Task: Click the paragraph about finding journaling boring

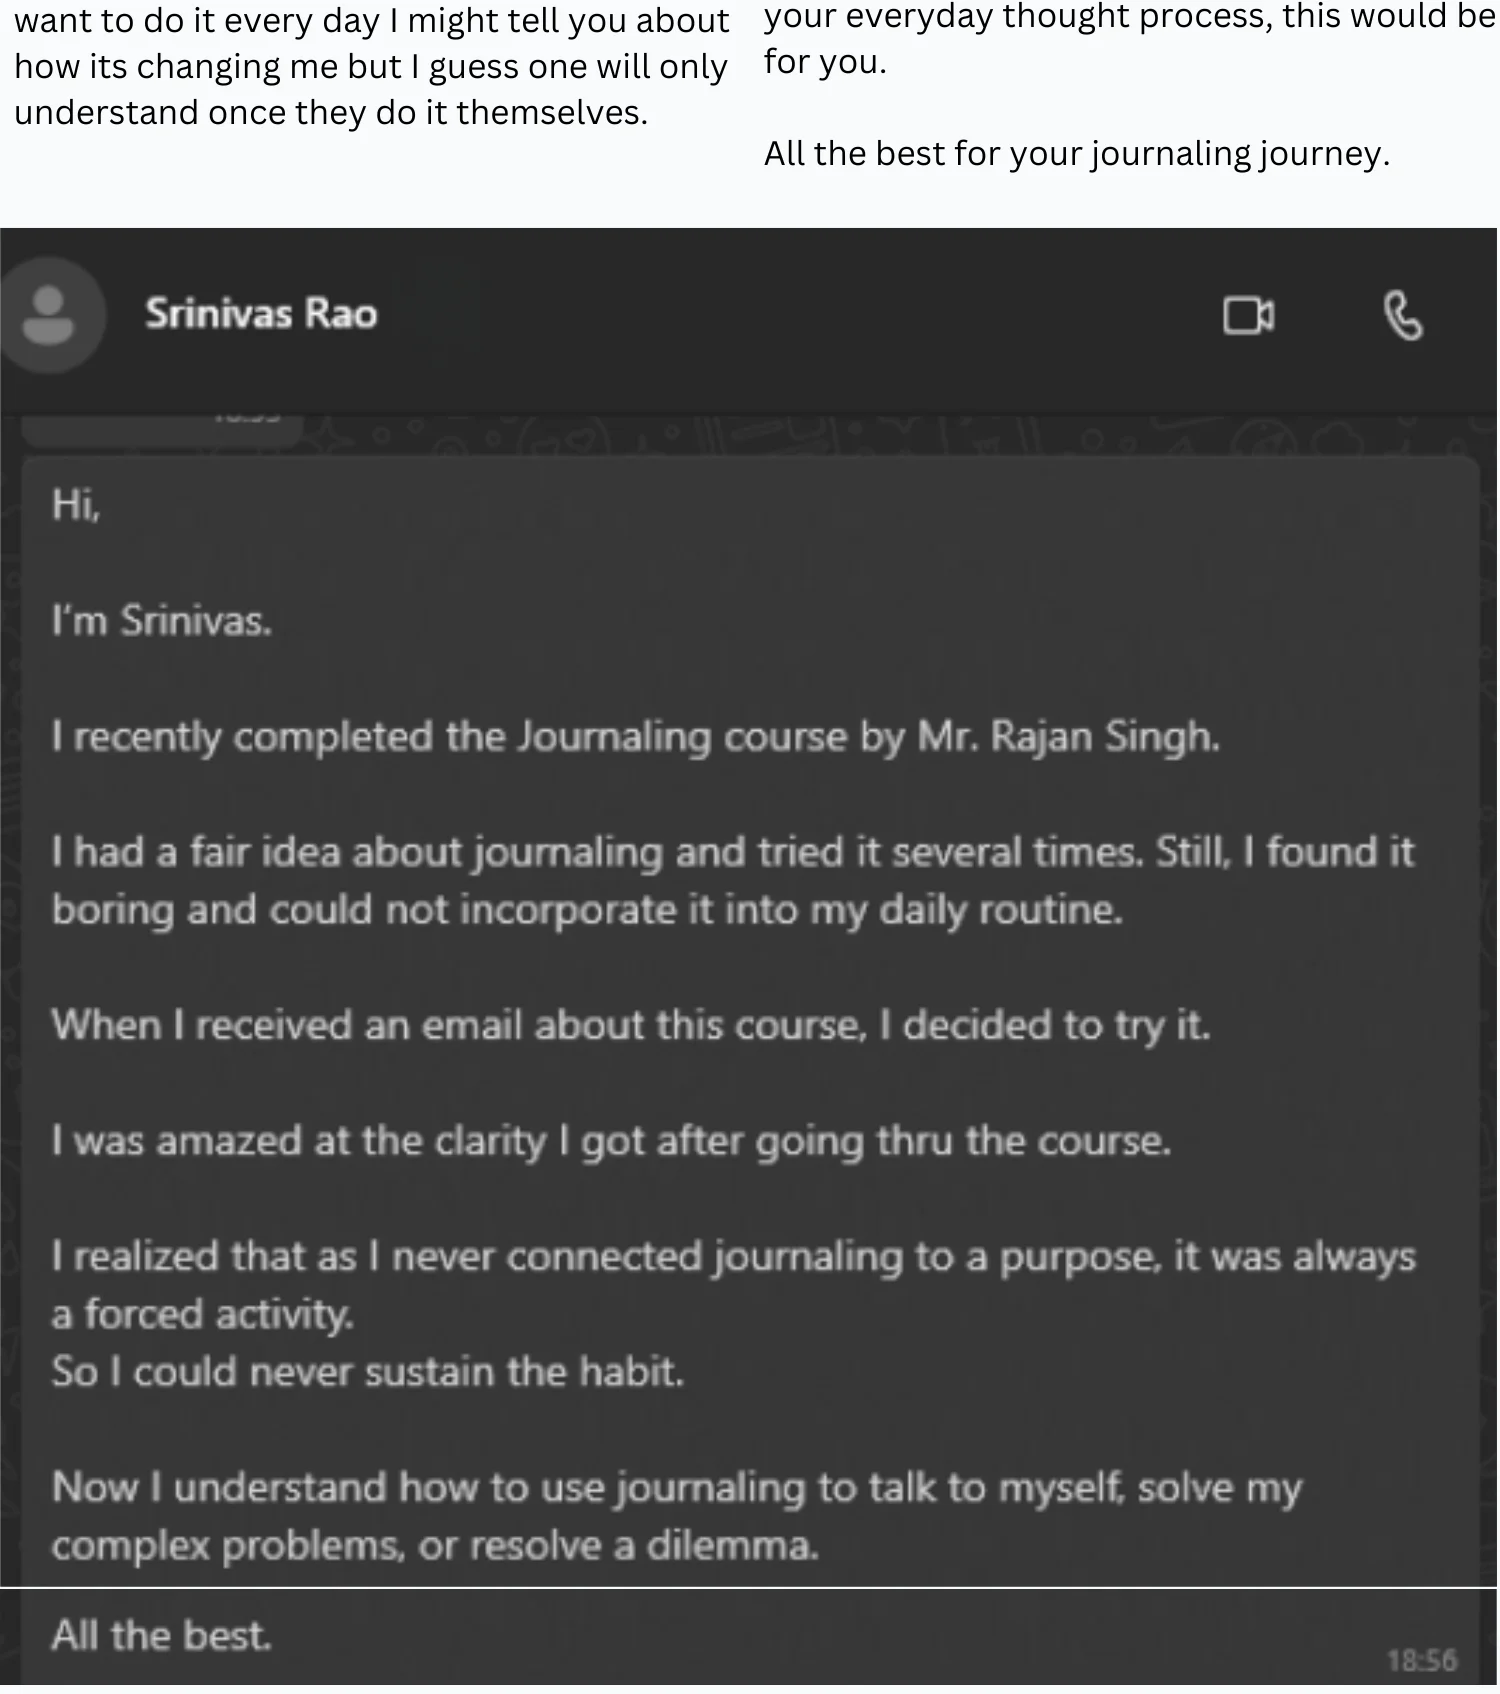Action: tap(733, 881)
